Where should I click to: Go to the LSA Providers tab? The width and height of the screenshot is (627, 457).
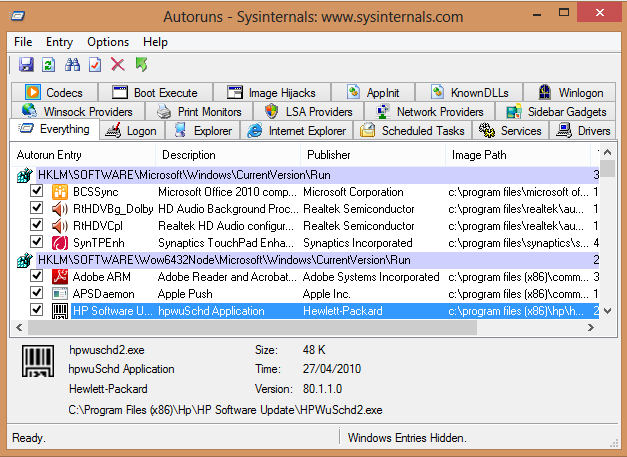click(308, 111)
